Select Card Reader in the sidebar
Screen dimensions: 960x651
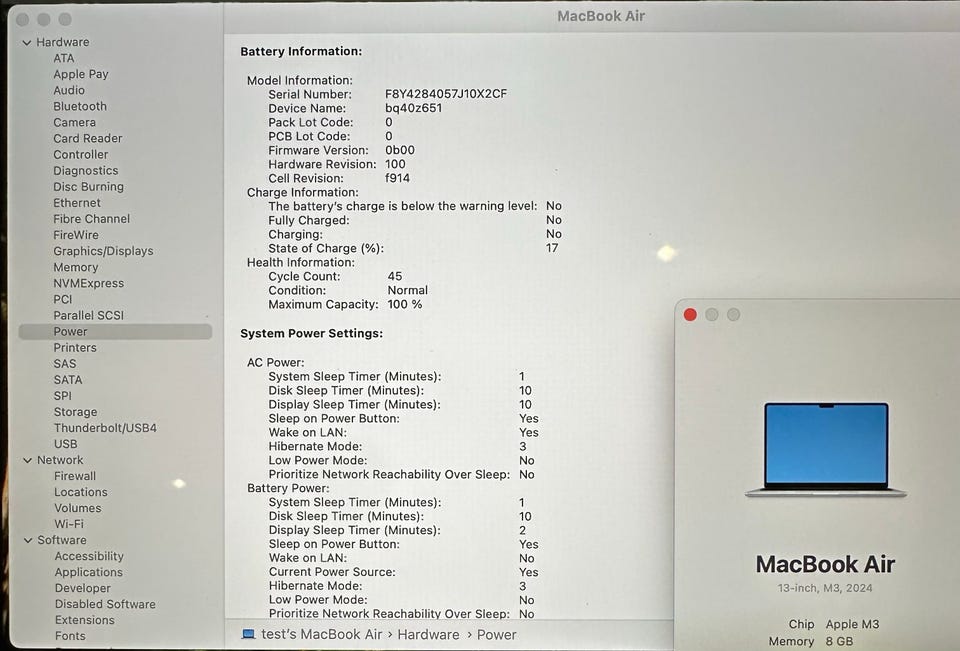pyautogui.click(x=88, y=138)
